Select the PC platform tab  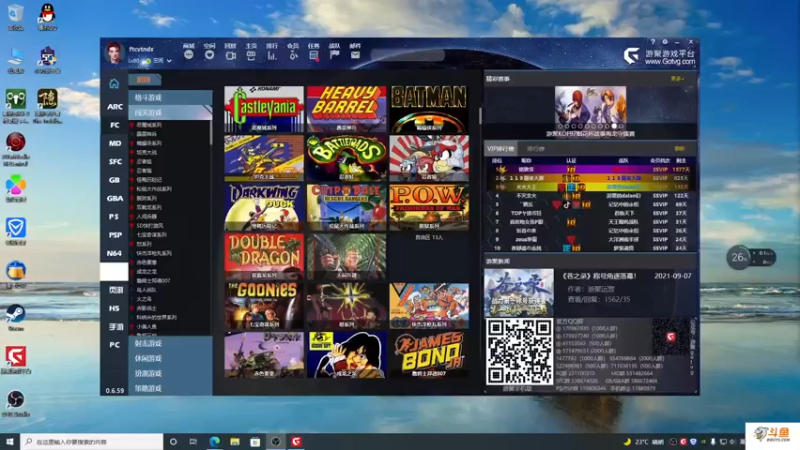[x=114, y=345]
